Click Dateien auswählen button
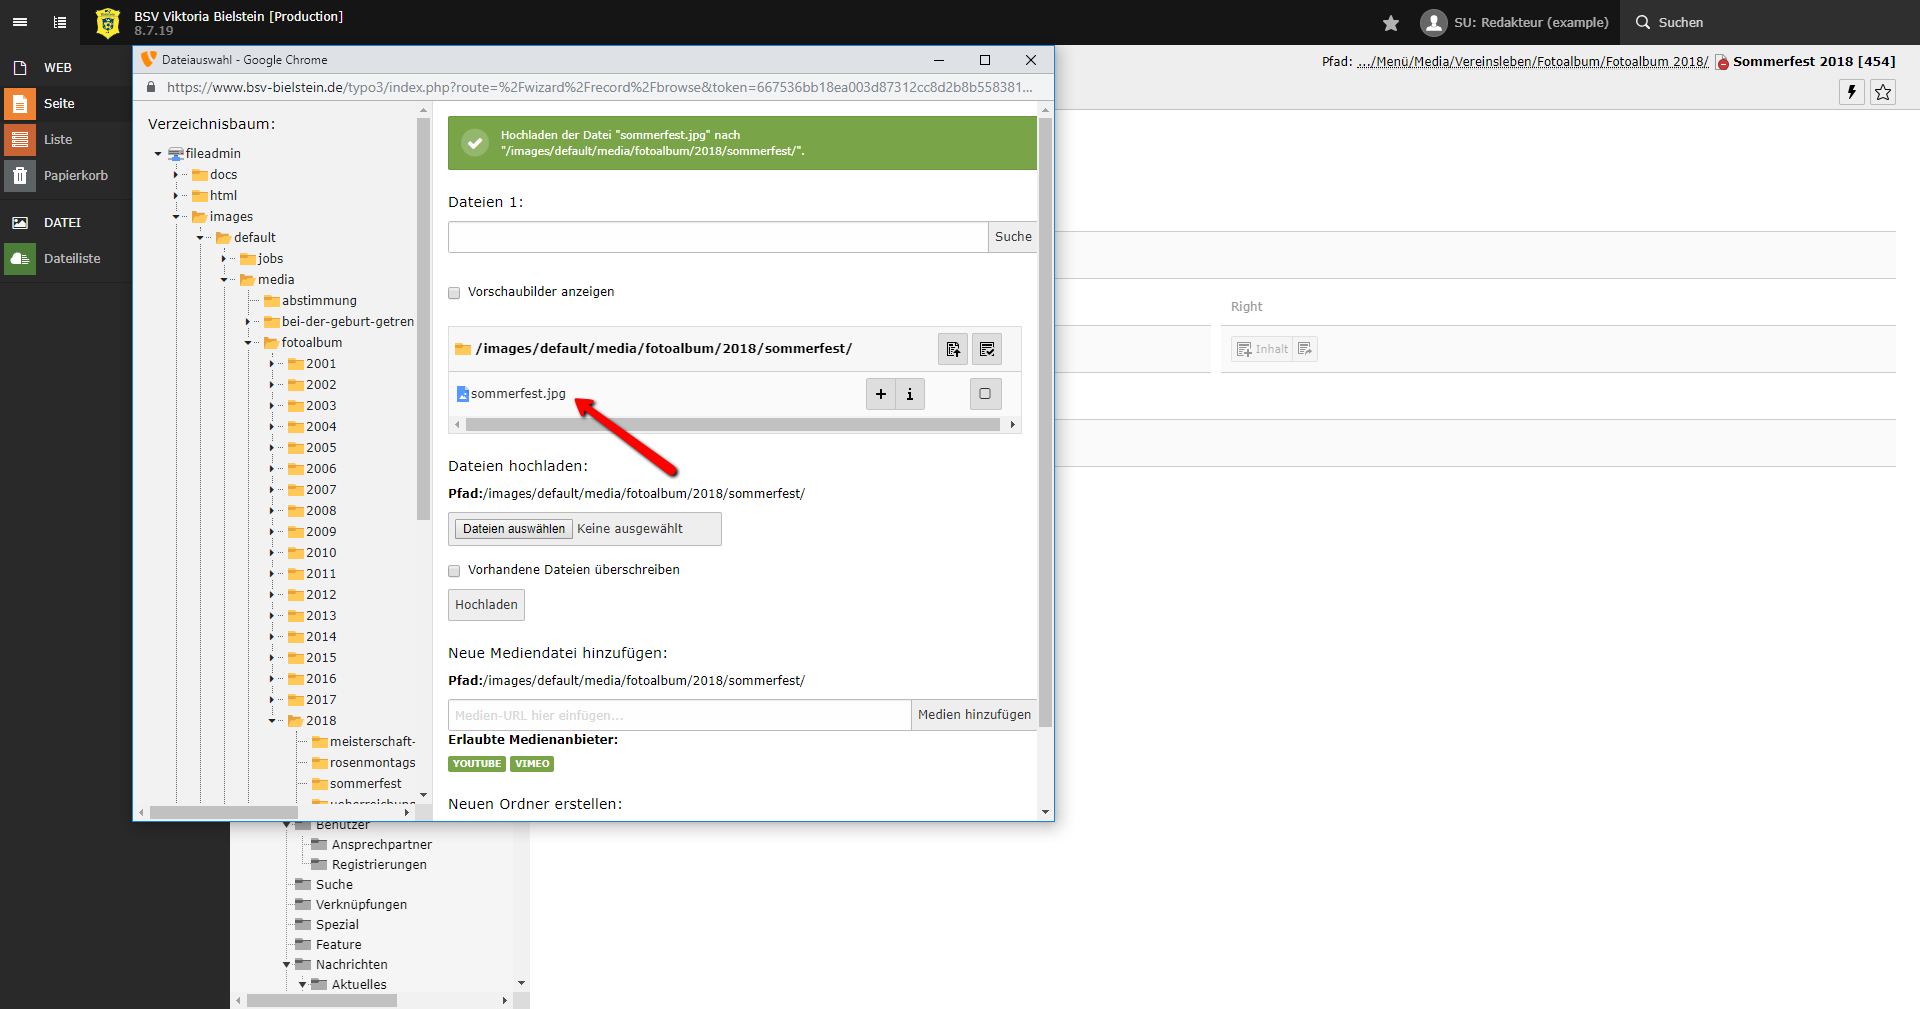1920x1009 pixels. coord(514,529)
